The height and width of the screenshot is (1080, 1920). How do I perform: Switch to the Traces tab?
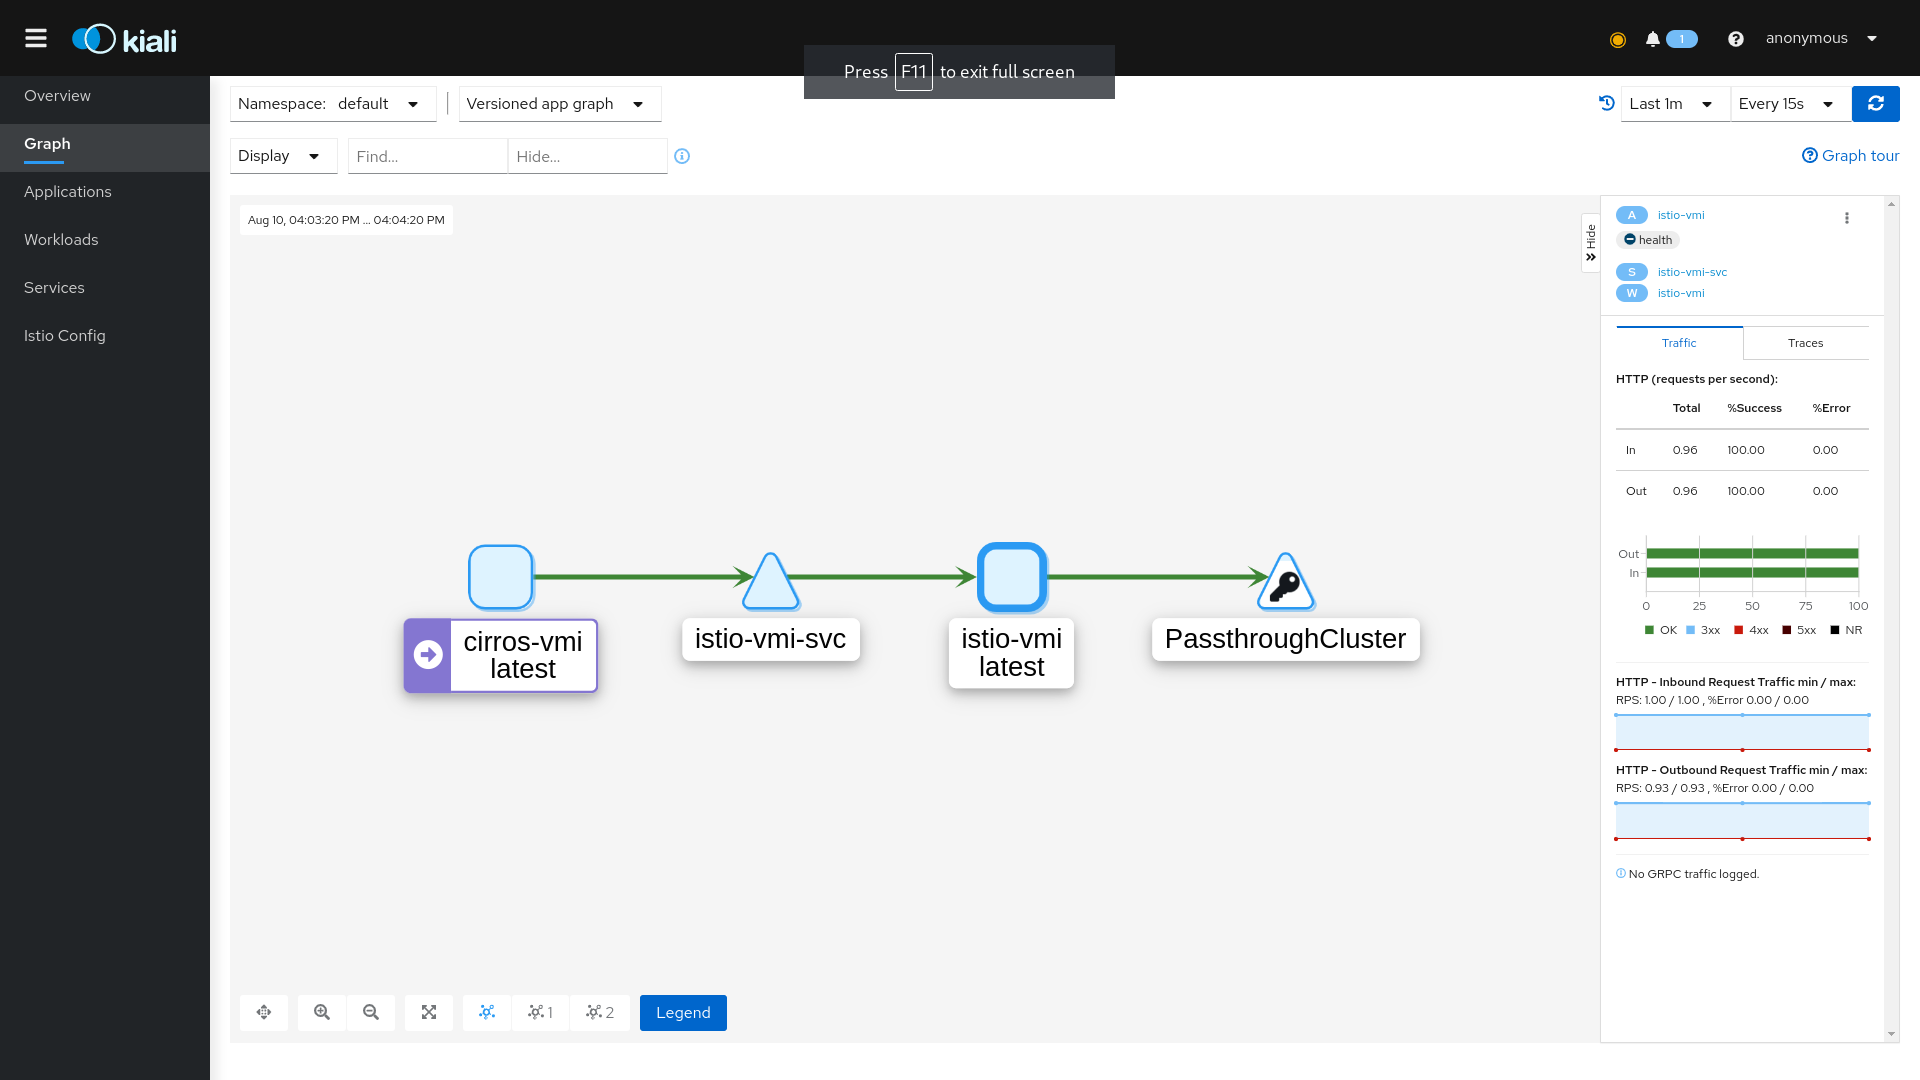click(1805, 343)
